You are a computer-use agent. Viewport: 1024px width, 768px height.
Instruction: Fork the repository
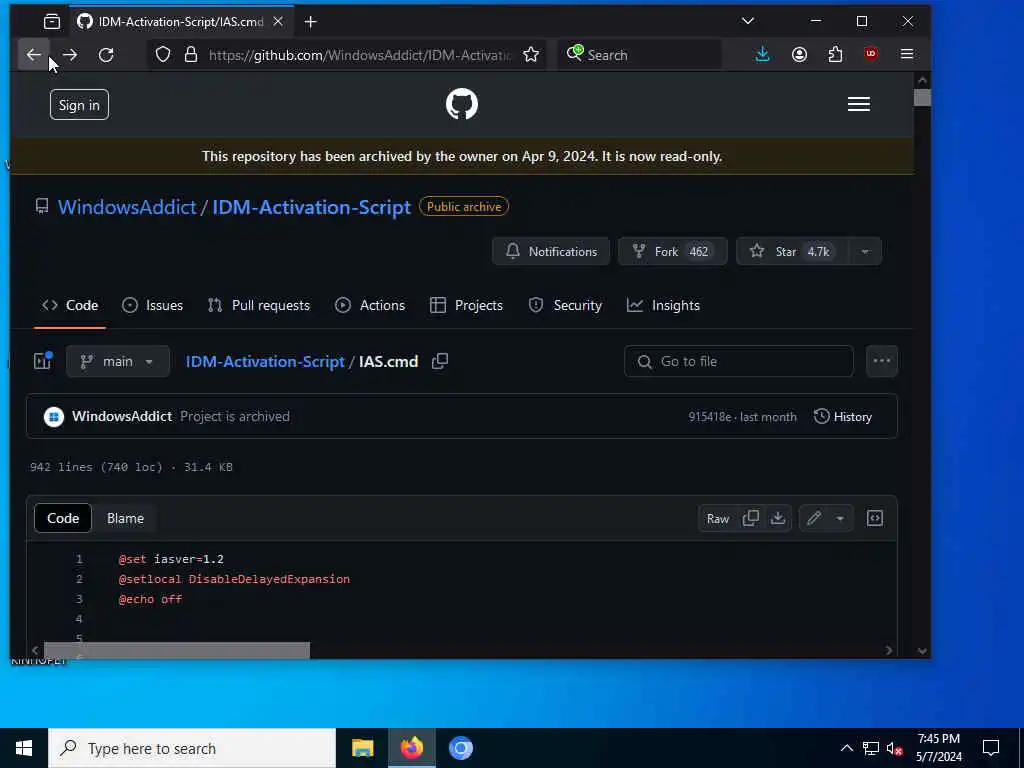point(673,251)
